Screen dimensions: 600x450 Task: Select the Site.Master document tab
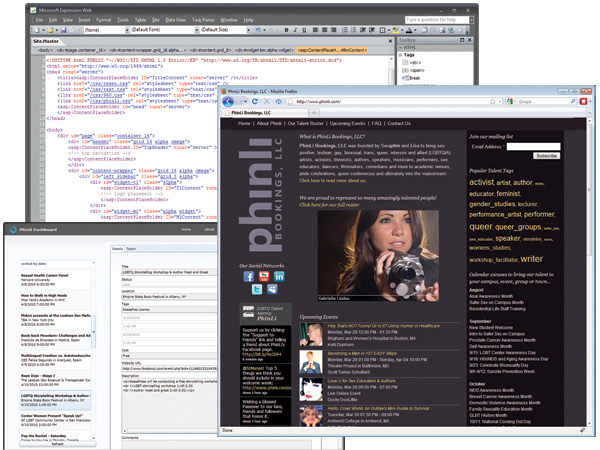[x=46, y=41]
